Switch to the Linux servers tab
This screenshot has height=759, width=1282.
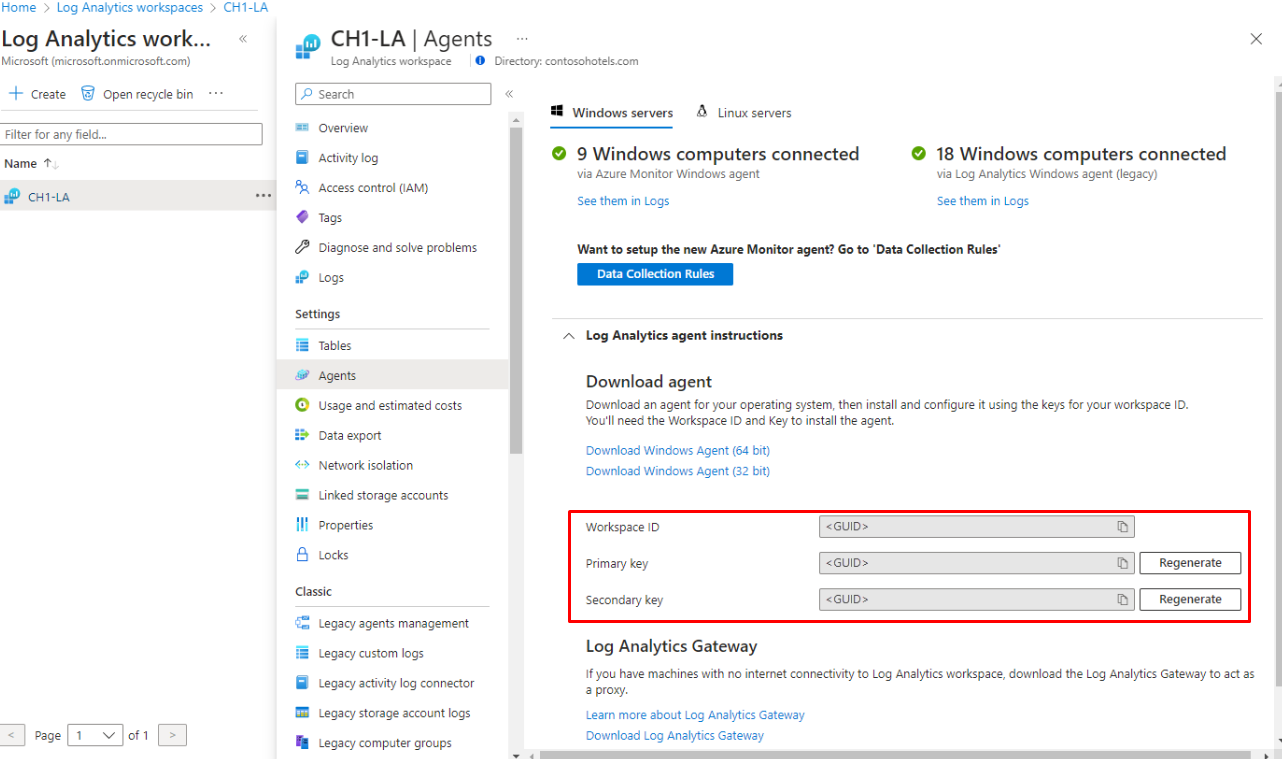tap(753, 112)
